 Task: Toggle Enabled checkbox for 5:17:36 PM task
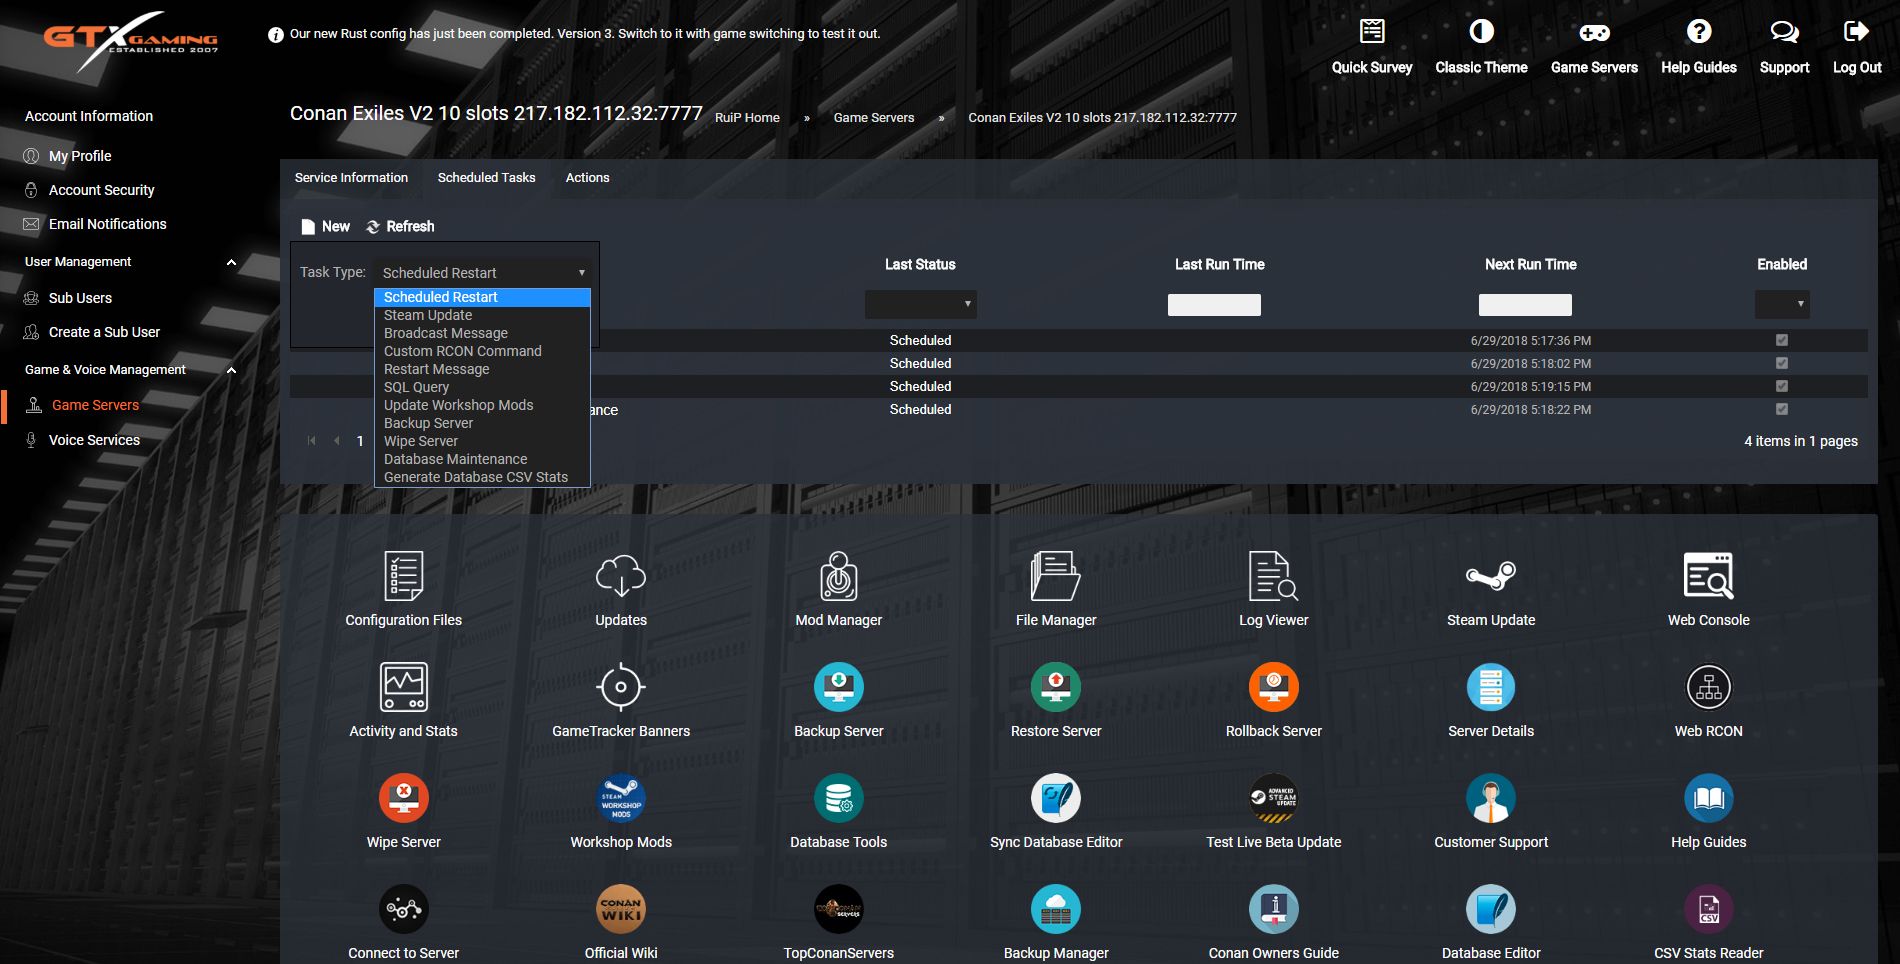[x=1781, y=340]
